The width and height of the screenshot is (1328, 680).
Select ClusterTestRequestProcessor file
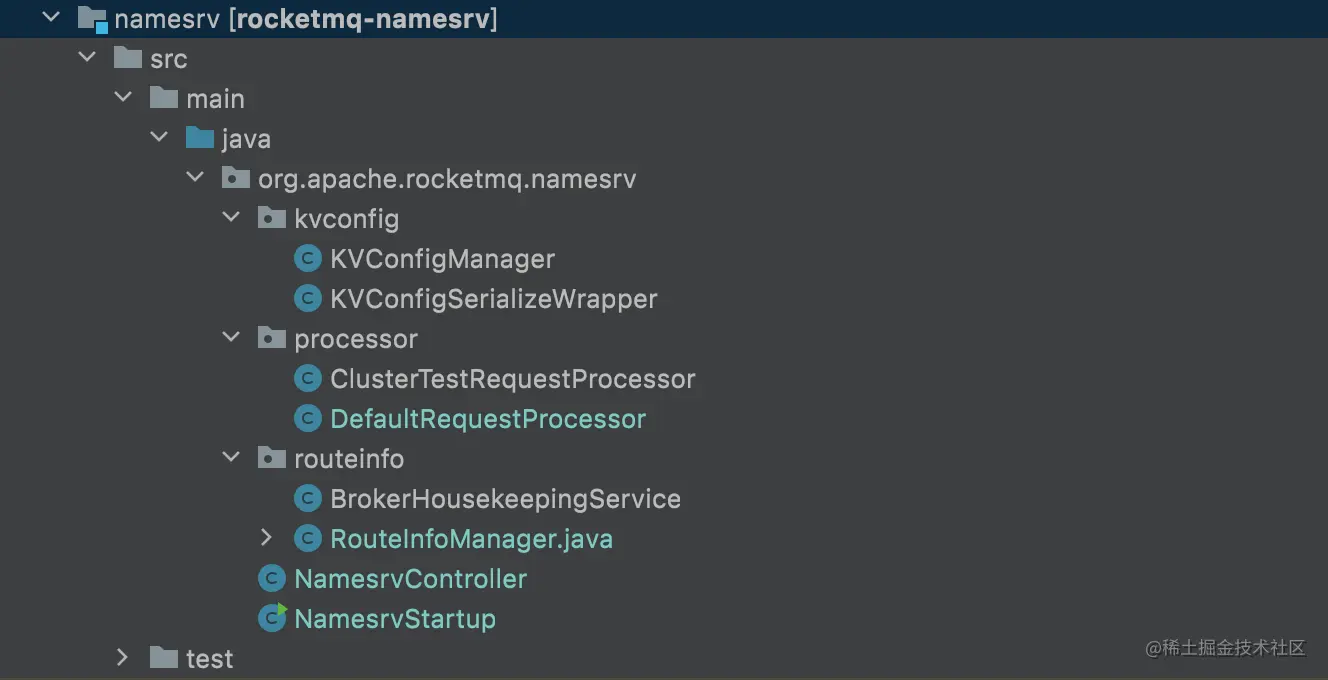point(512,379)
